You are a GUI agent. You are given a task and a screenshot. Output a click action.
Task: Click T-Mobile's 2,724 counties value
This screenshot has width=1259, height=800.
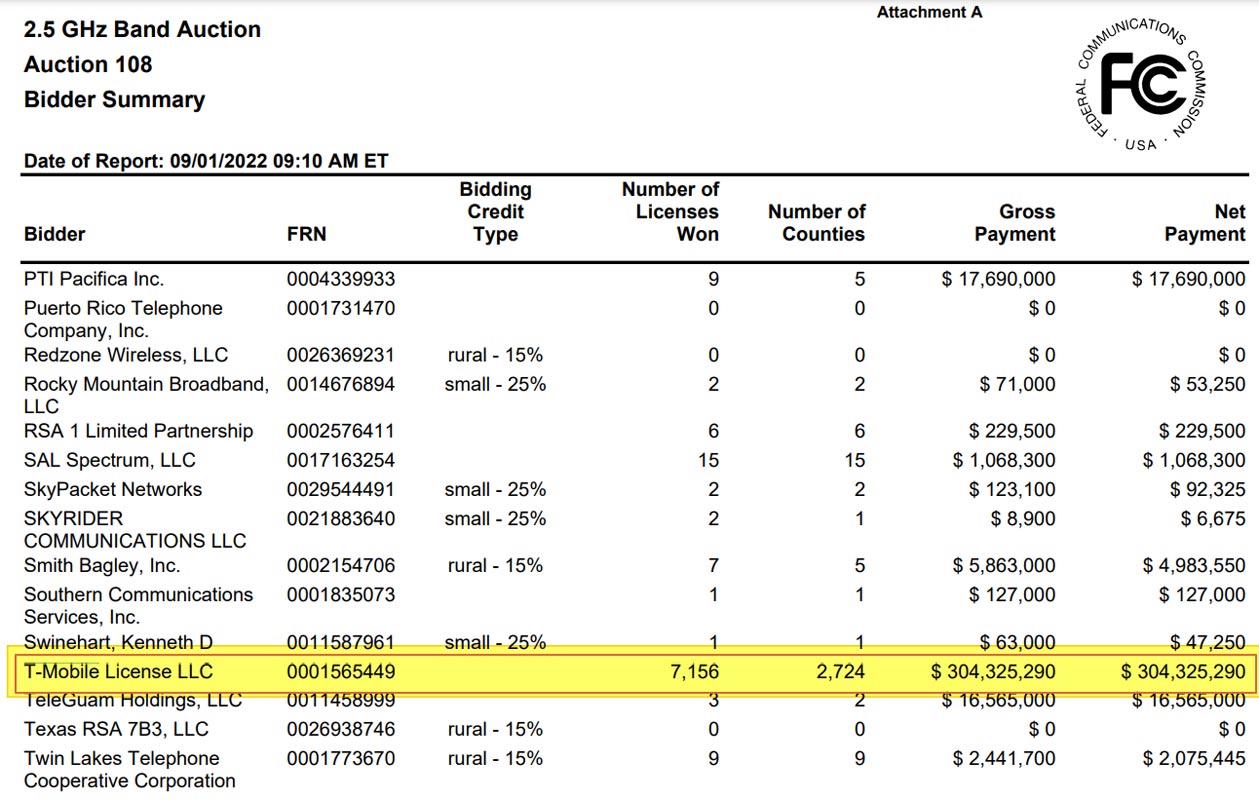[839, 671]
